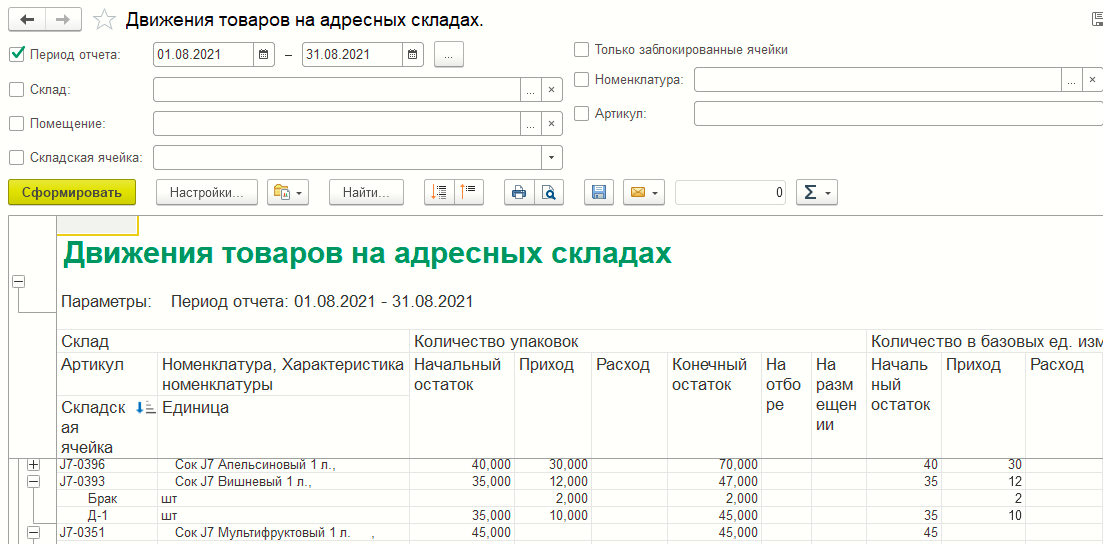Click the back navigation arrow
Screen dimensions: 1103x544
(x=27, y=20)
